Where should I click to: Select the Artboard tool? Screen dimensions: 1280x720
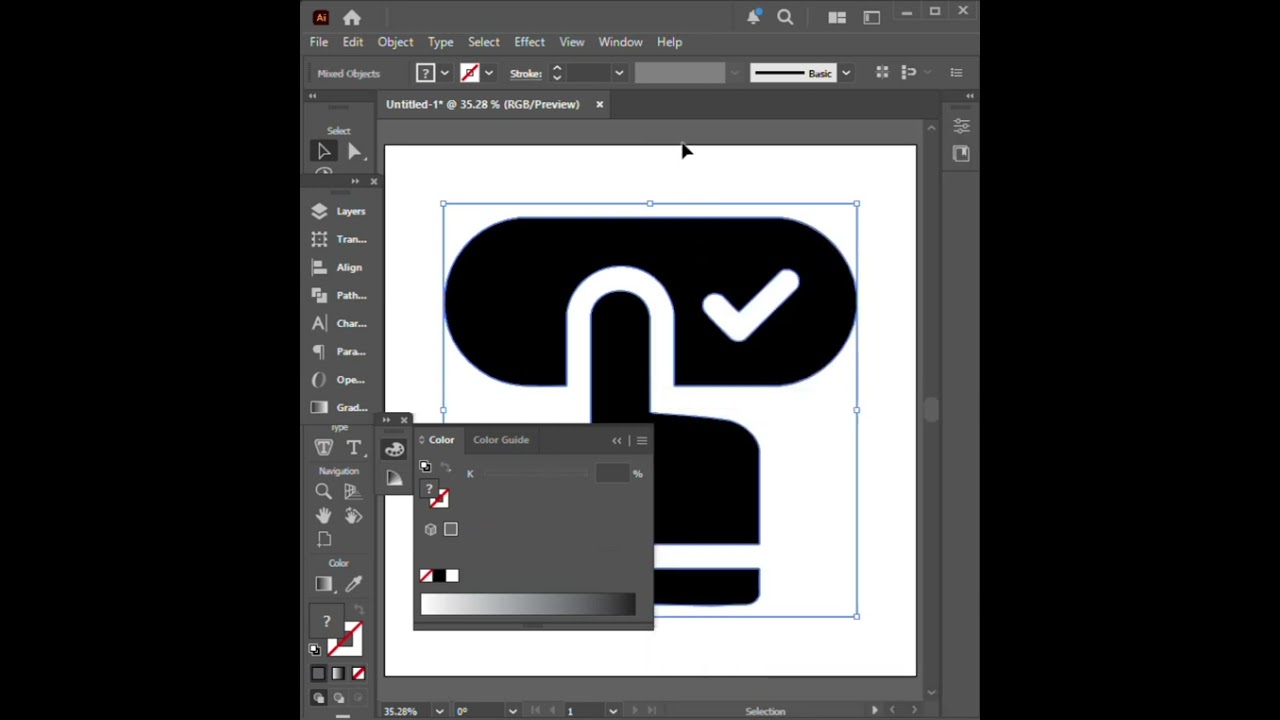[x=323, y=539]
